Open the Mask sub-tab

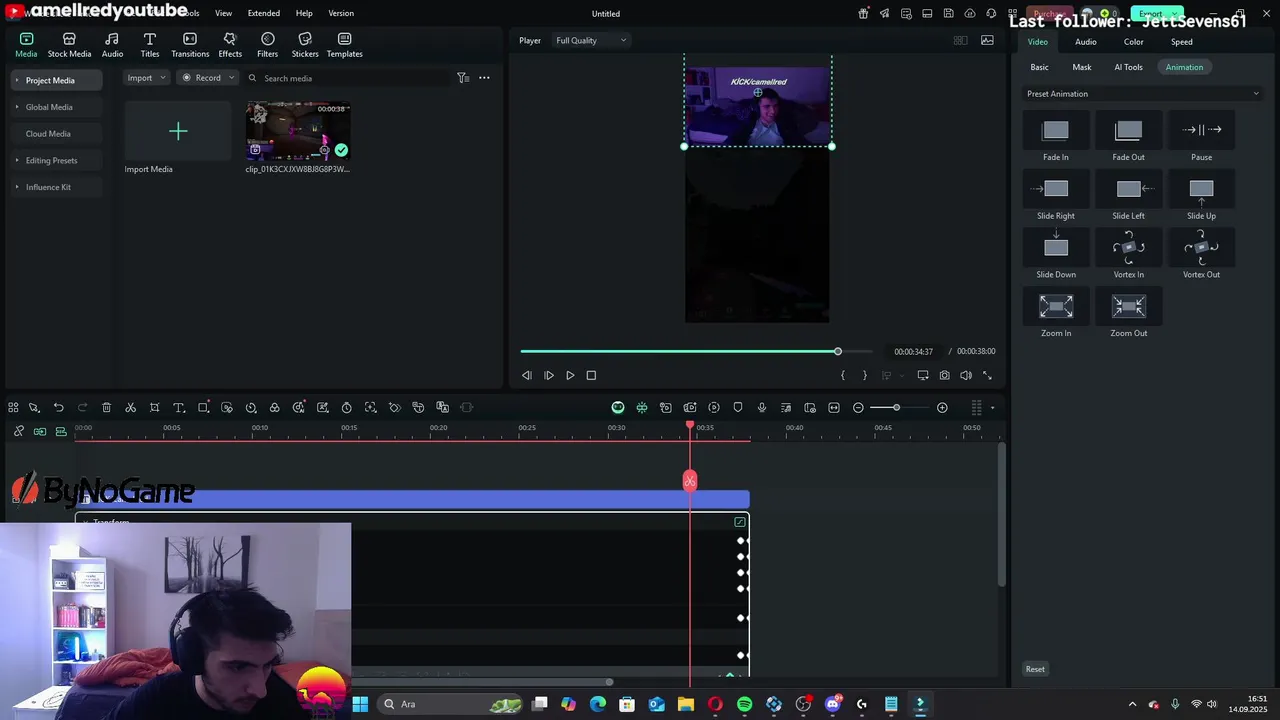point(1082,67)
